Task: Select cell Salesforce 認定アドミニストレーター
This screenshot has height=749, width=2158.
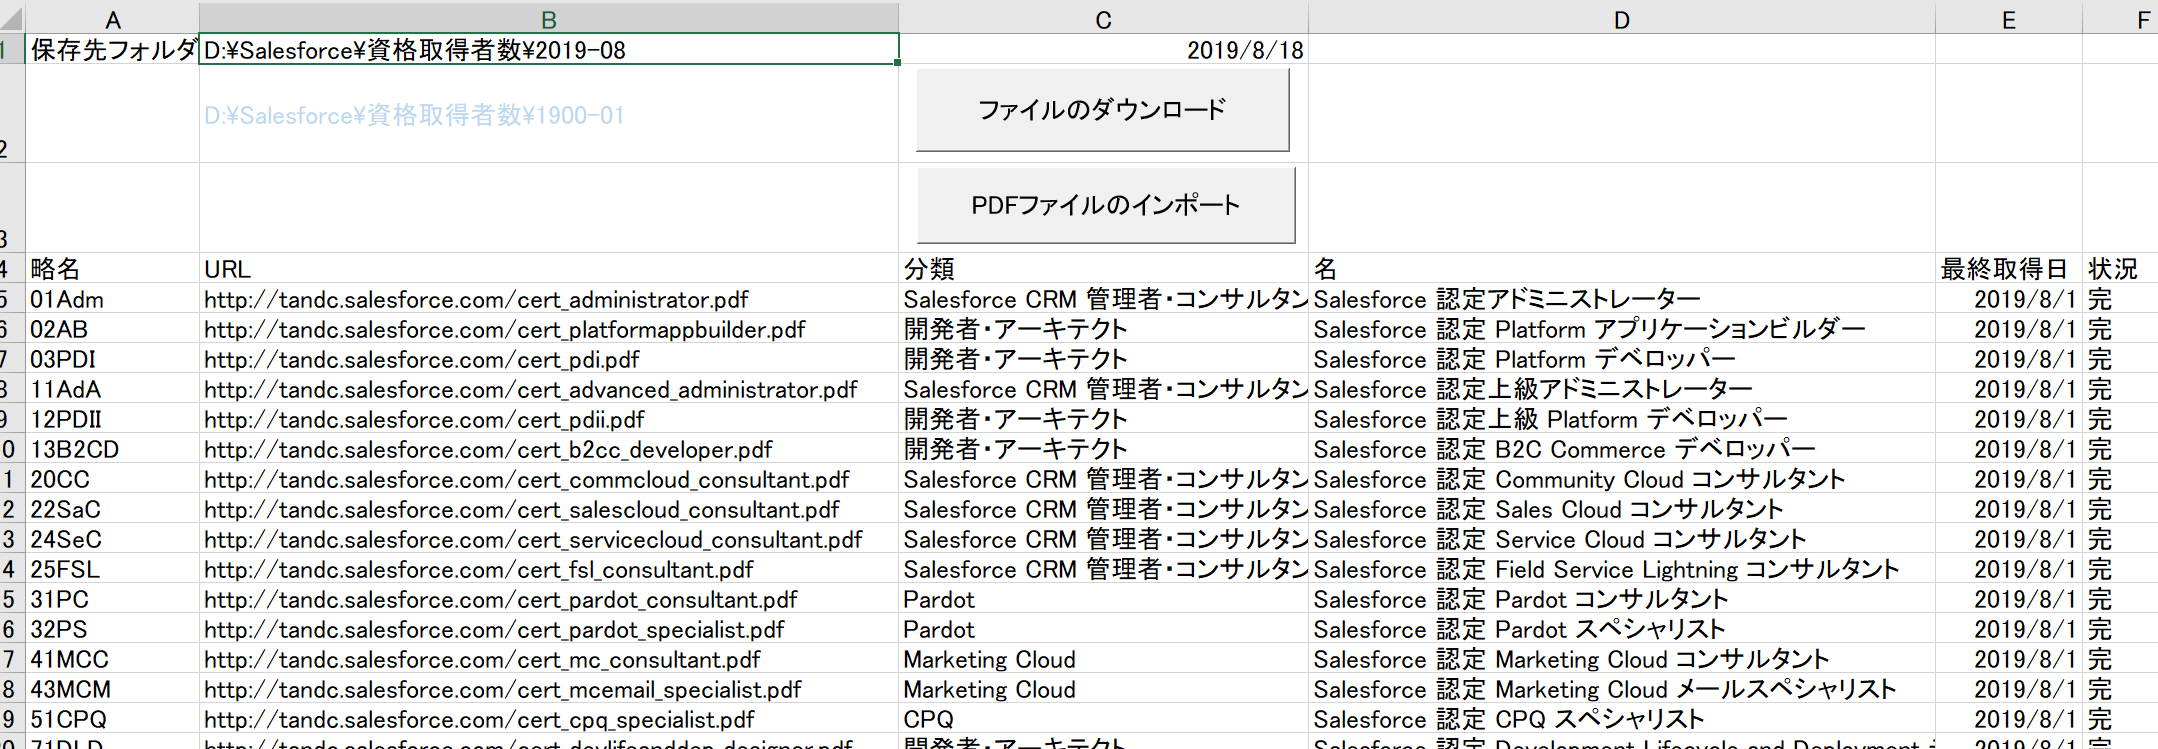Action: 1621,298
